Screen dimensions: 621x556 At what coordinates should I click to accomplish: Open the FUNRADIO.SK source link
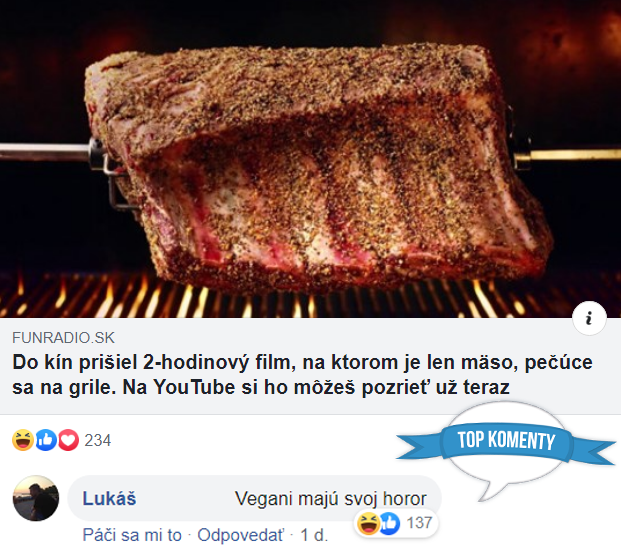point(63,338)
